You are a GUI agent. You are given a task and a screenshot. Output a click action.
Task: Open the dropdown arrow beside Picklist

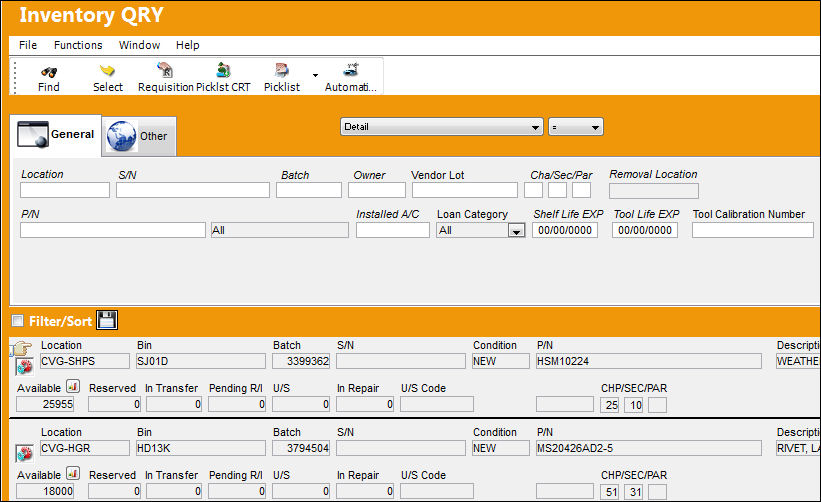(x=315, y=75)
